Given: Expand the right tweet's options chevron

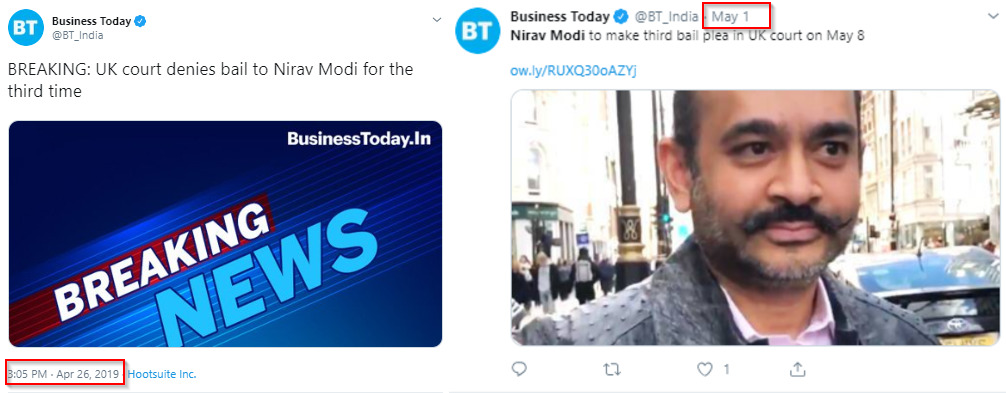Looking at the screenshot, I should (x=993, y=17).
